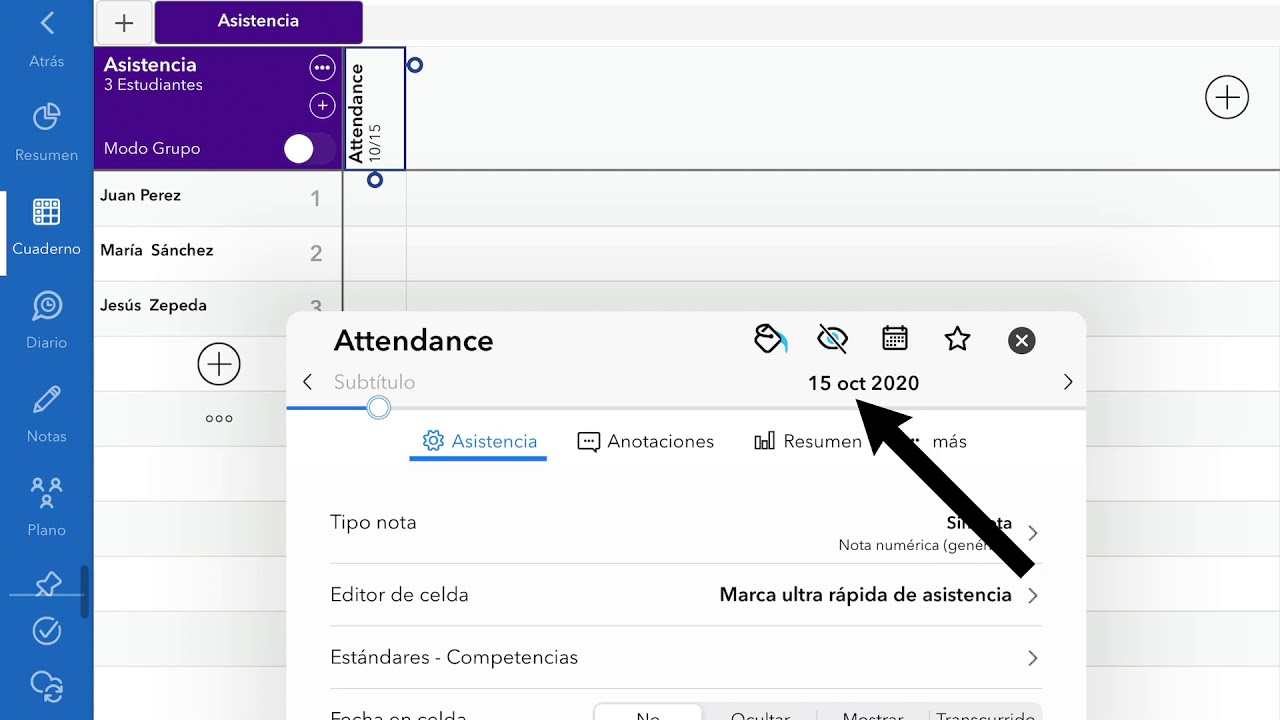Go to next column with right chevron
The width and height of the screenshot is (1280, 720).
coord(1067,382)
